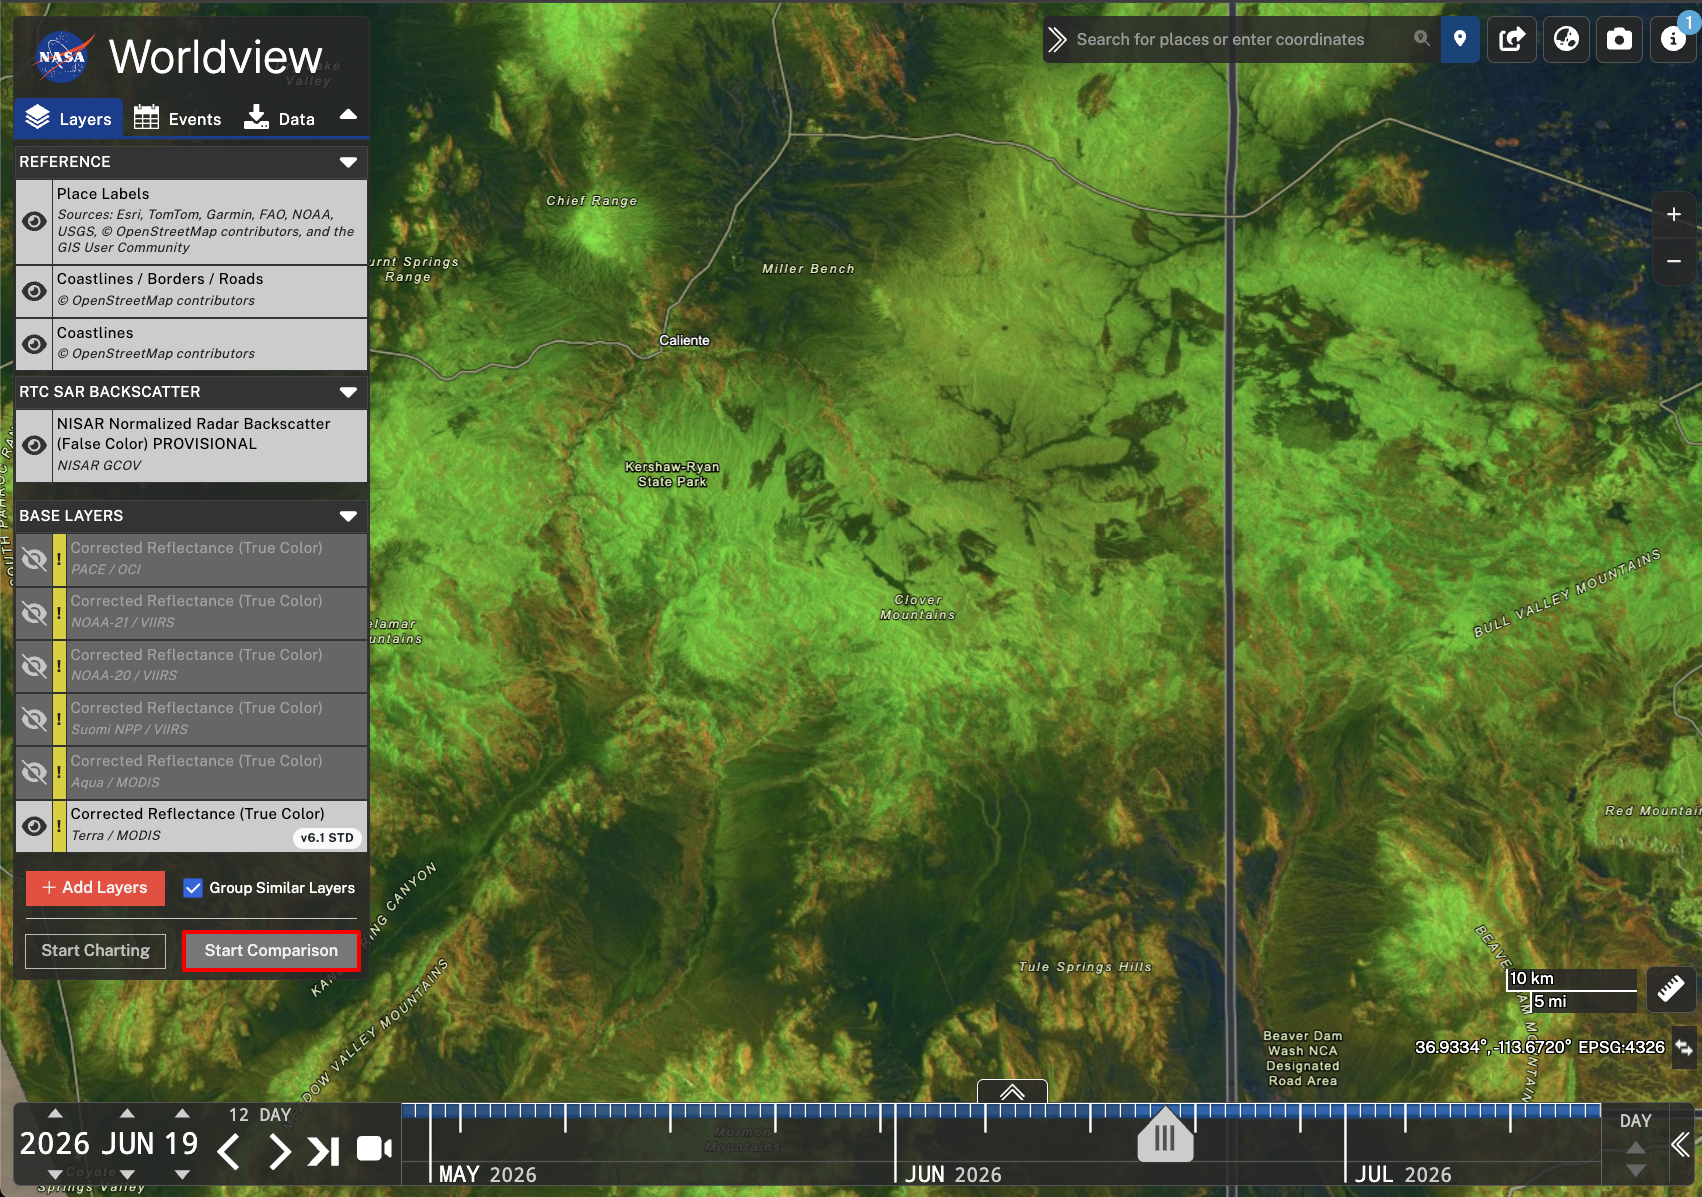The height and width of the screenshot is (1197, 1702).
Task: Decrease the year with down arrow
Action: click(55, 1174)
